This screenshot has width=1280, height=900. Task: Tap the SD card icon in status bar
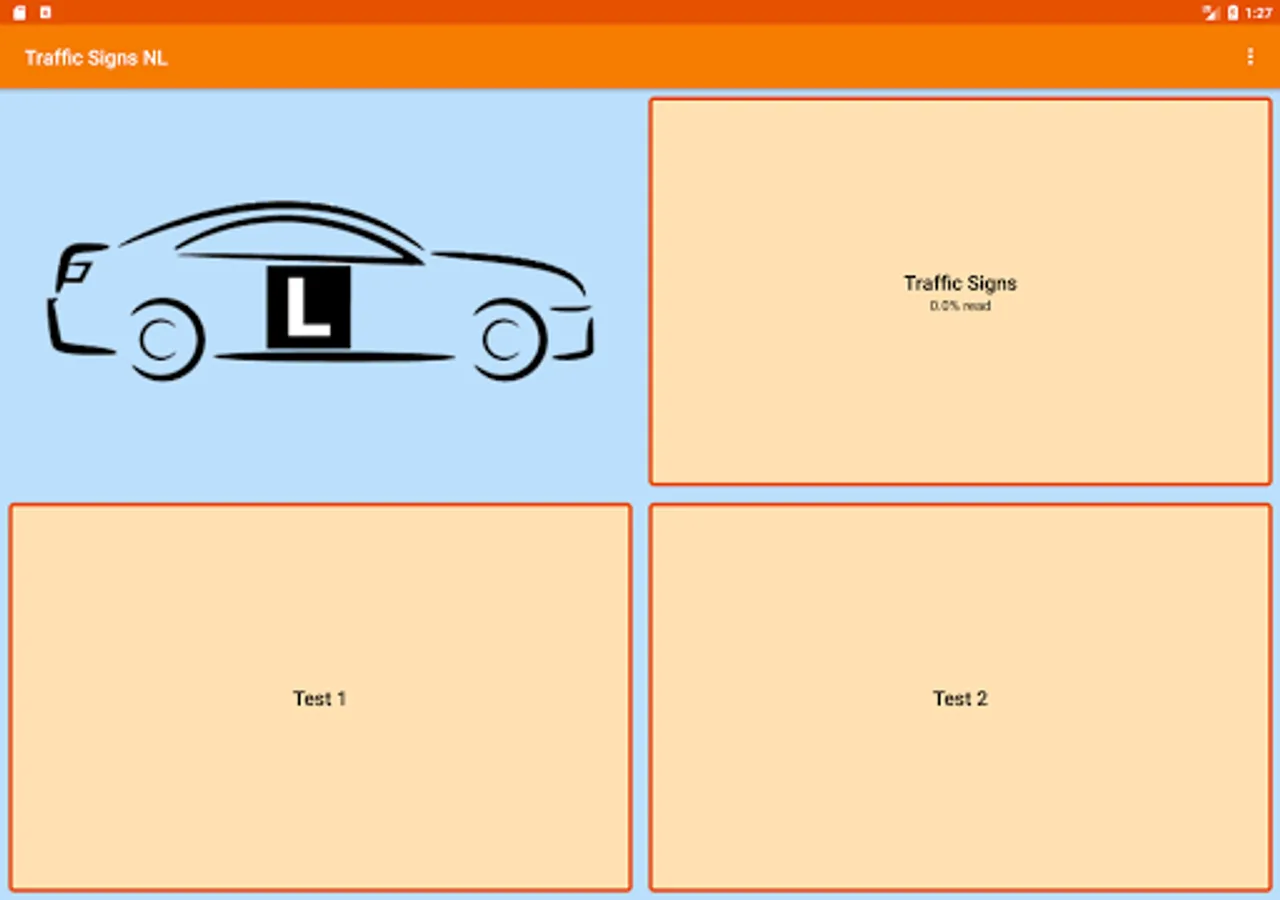pos(19,13)
